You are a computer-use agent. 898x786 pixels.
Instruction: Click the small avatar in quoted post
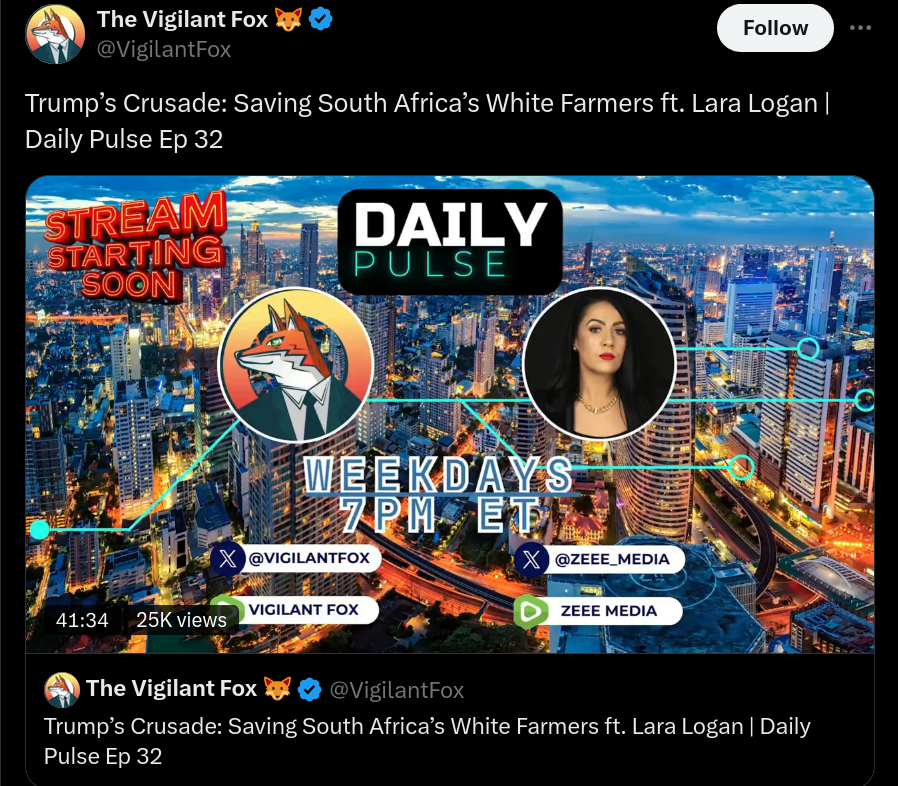[62, 690]
